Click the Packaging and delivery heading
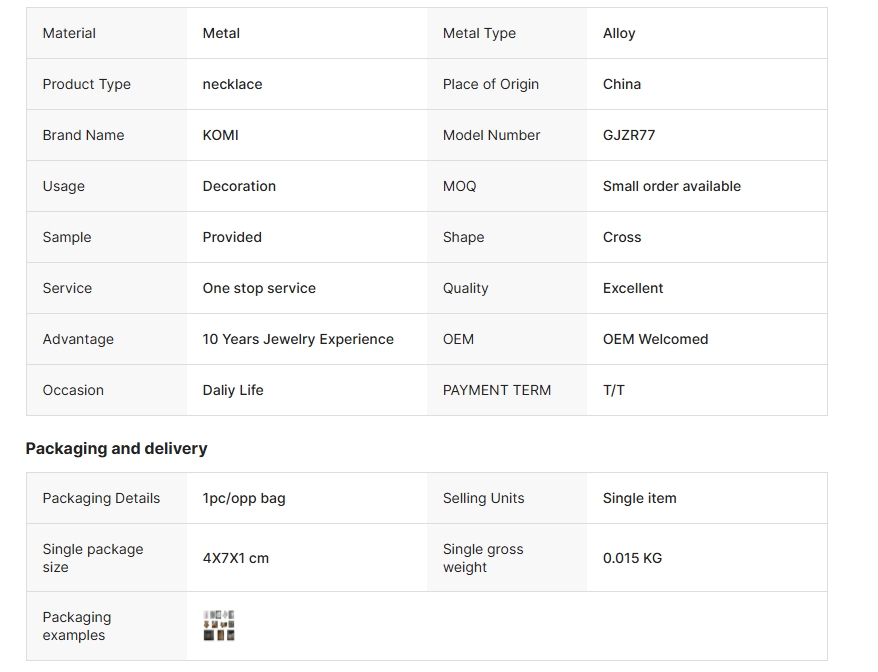 [x=116, y=448]
